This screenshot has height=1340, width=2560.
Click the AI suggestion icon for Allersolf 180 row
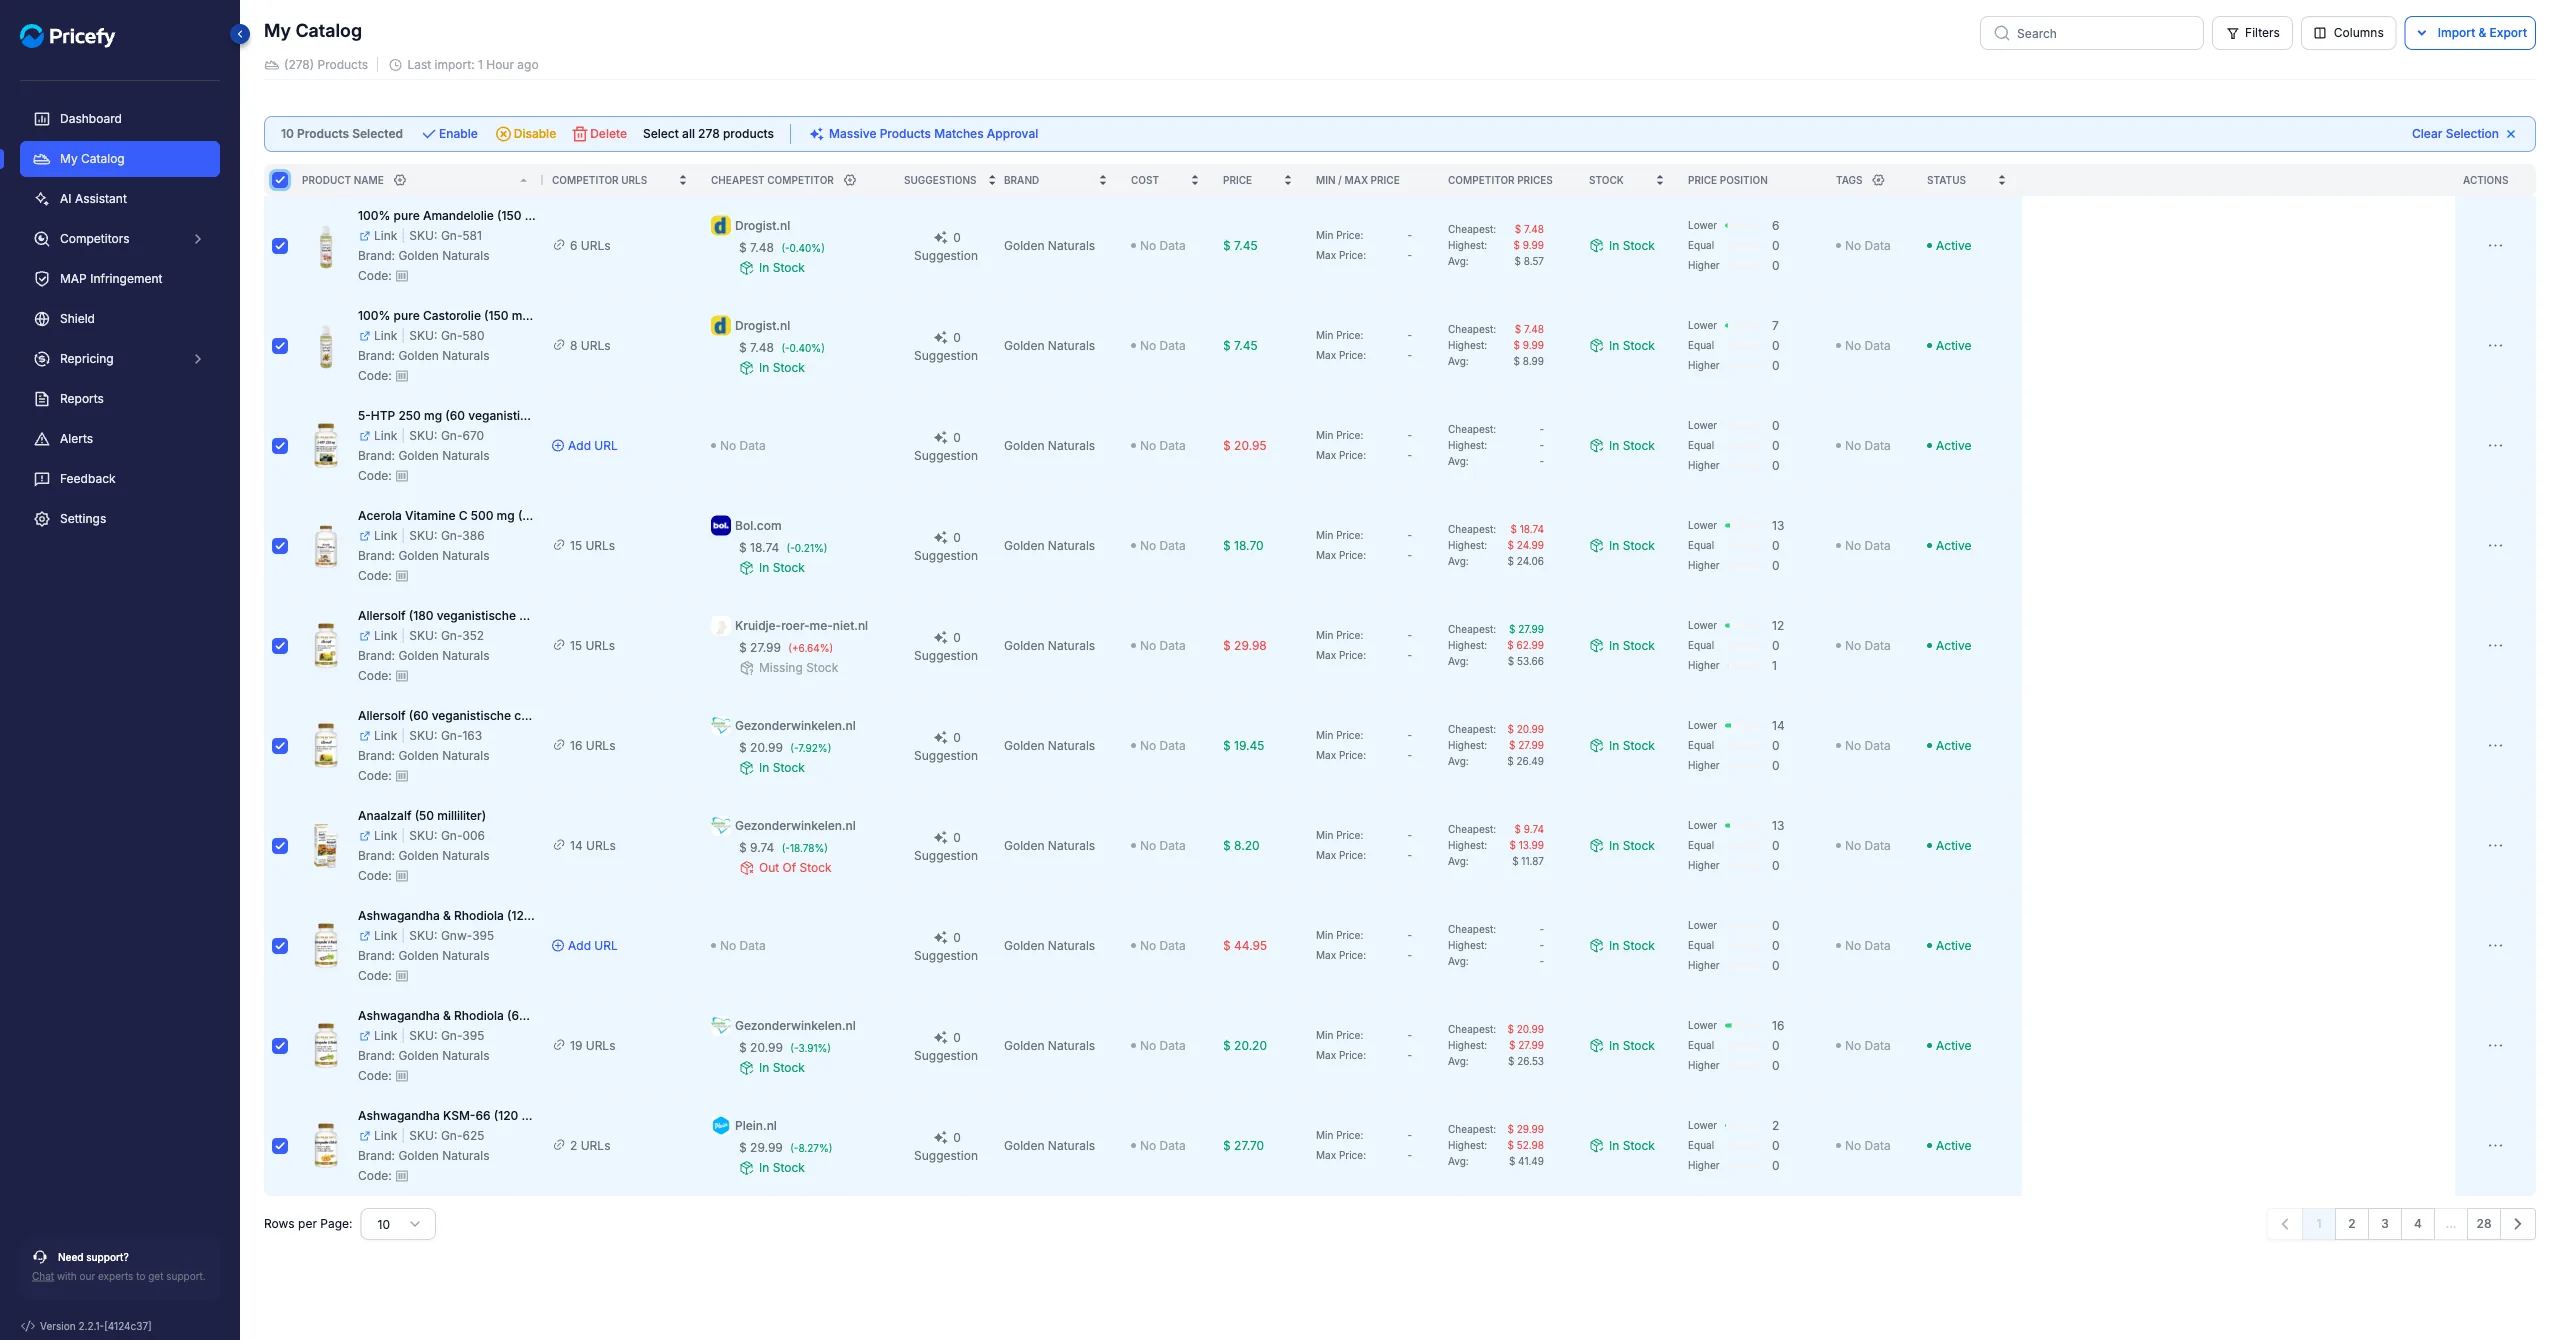(940, 638)
